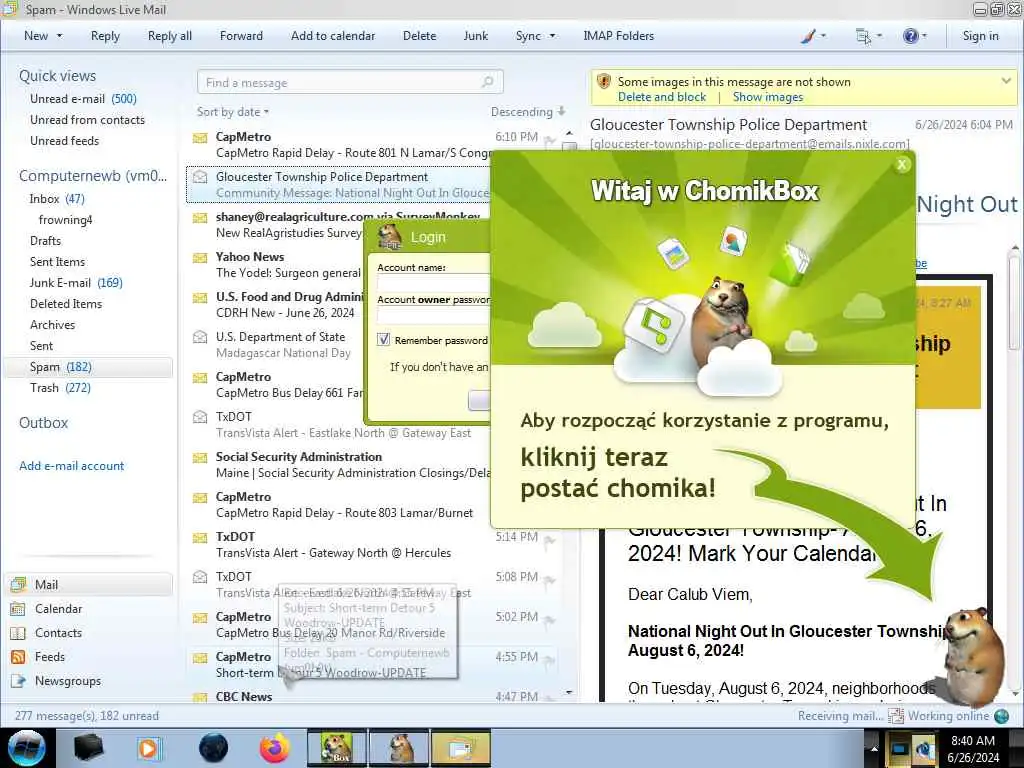Click Add to calendar in the toolbar
Screen dimensions: 1024x768
[x=333, y=36]
